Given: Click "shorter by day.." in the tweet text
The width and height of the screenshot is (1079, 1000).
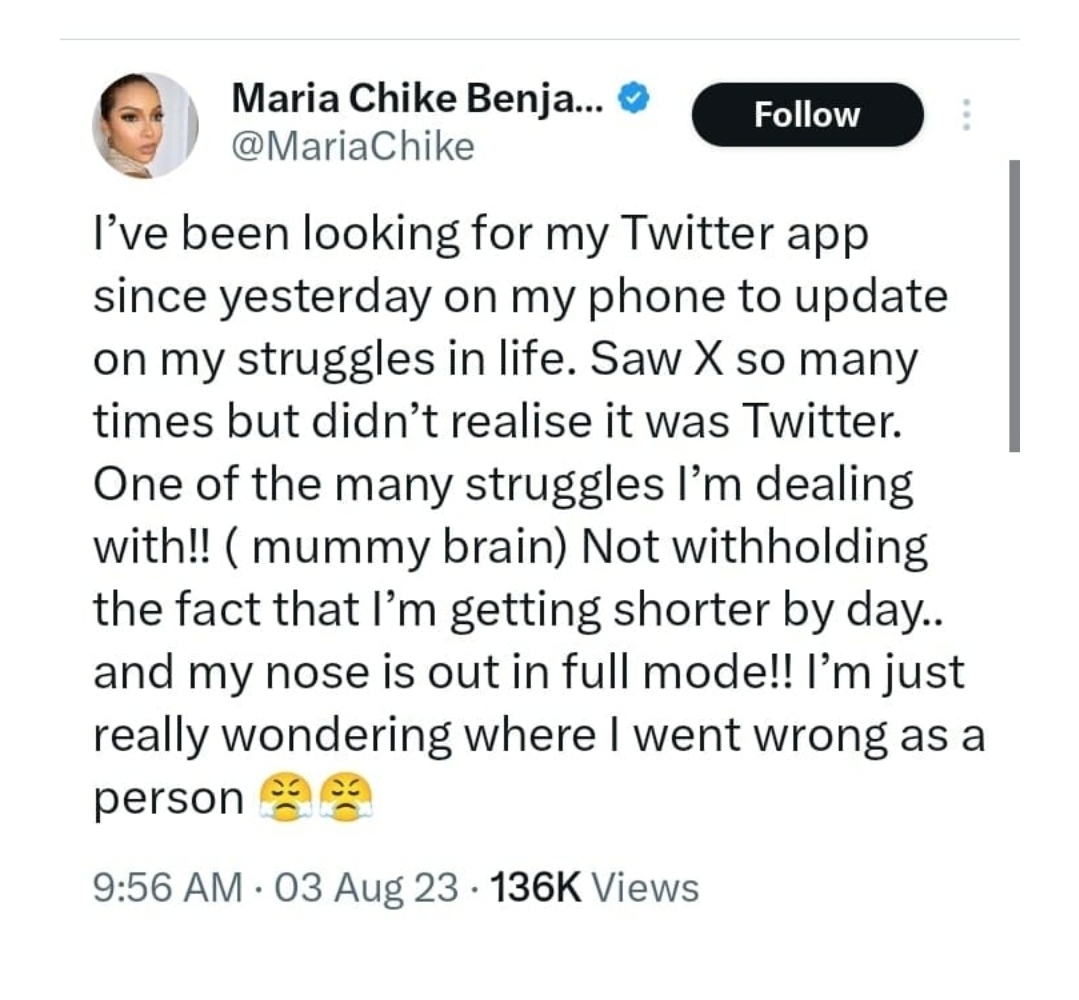Looking at the screenshot, I should coord(778,610).
